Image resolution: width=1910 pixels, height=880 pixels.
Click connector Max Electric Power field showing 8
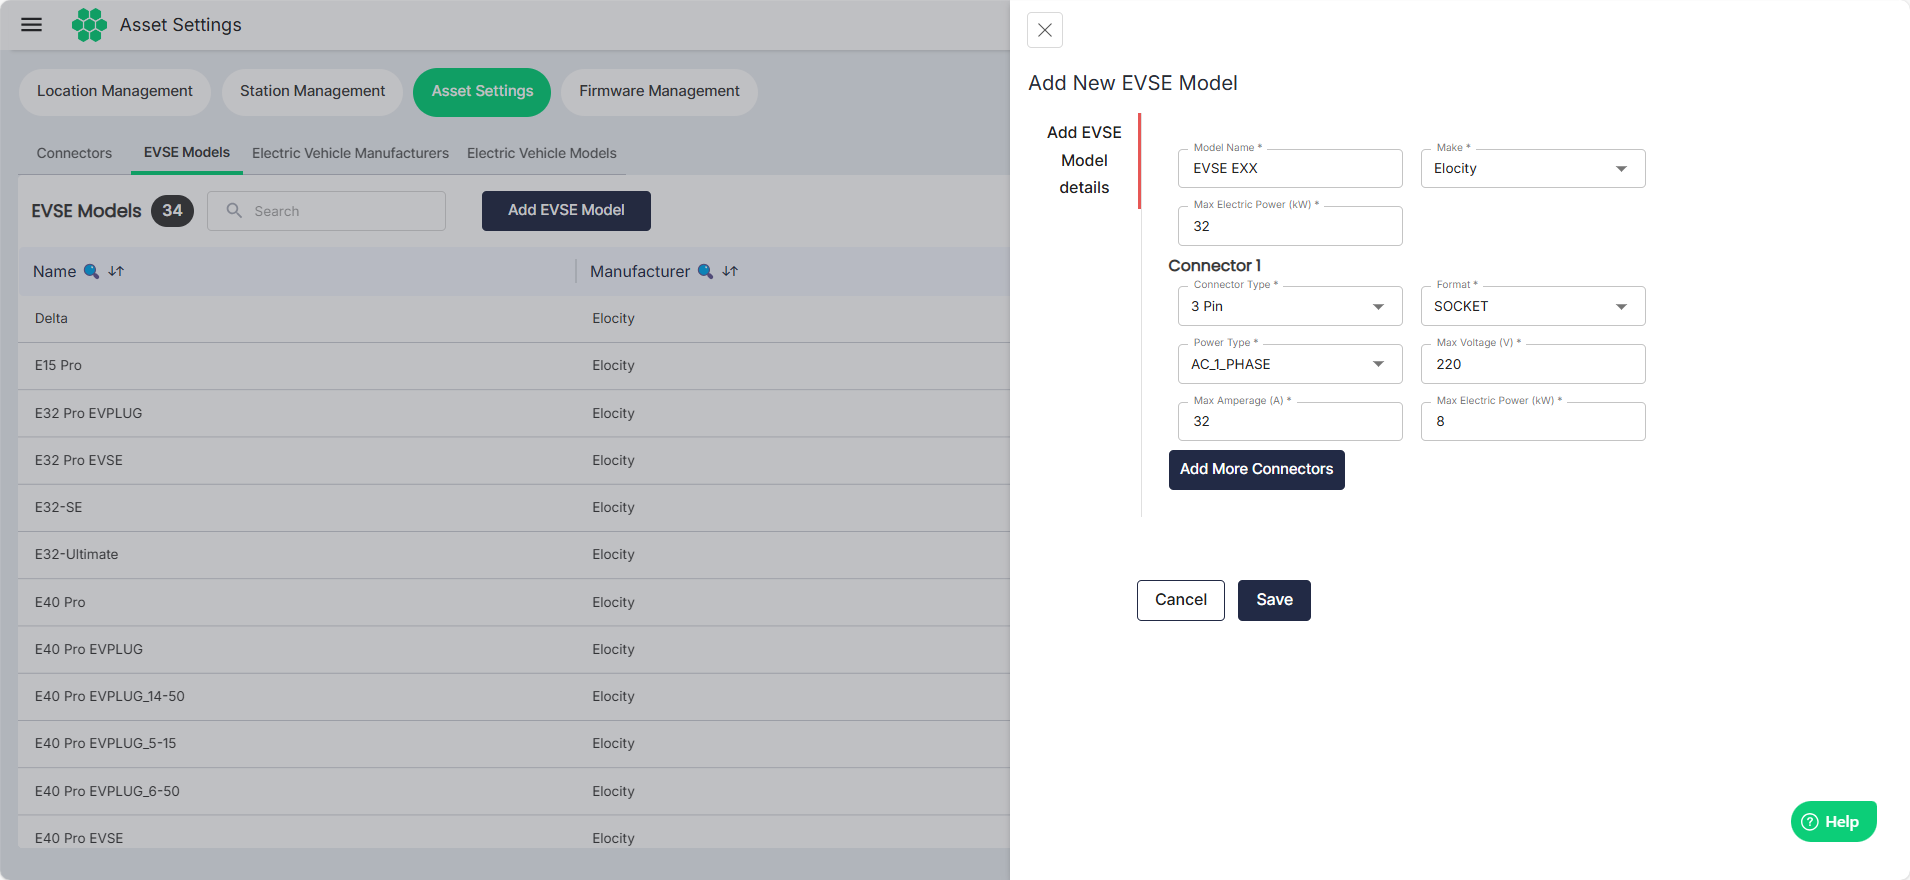1533,421
